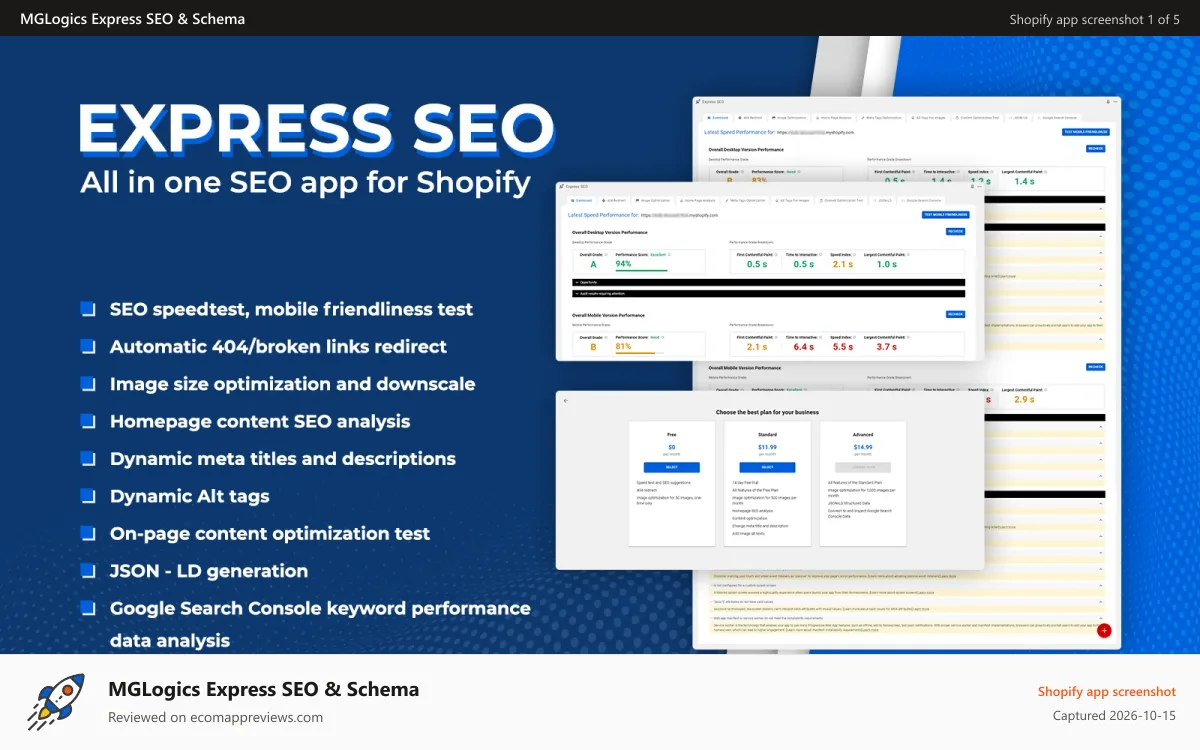Click info icon beside desktop Performance Score Excellent
Image resolution: width=1200 pixels, height=750 pixels.
[669, 255]
